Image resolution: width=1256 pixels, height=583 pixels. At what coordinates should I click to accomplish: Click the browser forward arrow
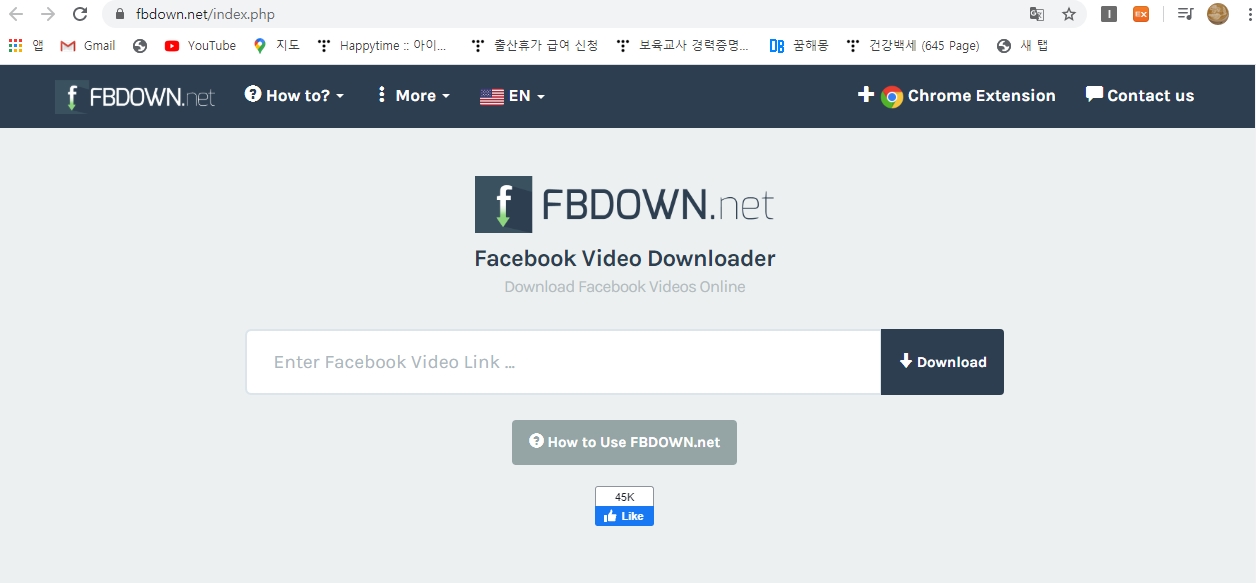coord(48,14)
